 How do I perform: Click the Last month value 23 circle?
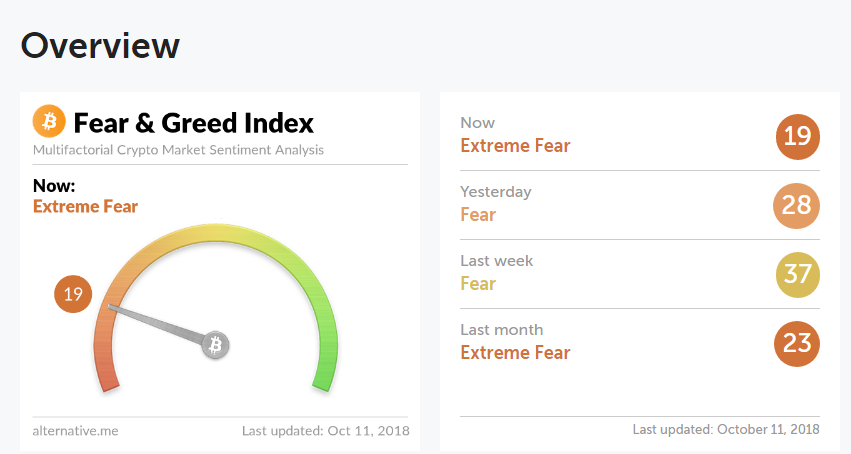(797, 343)
